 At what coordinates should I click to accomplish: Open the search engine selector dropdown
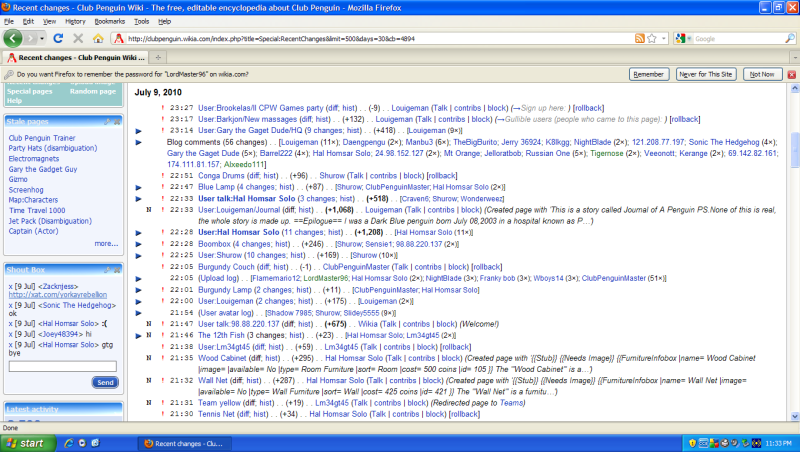[684, 38]
